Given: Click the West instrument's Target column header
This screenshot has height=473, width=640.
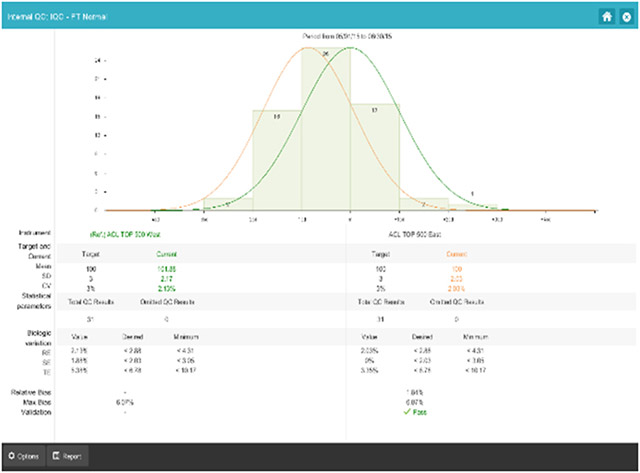Looking at the screenshot, I should tap(91, 254).
